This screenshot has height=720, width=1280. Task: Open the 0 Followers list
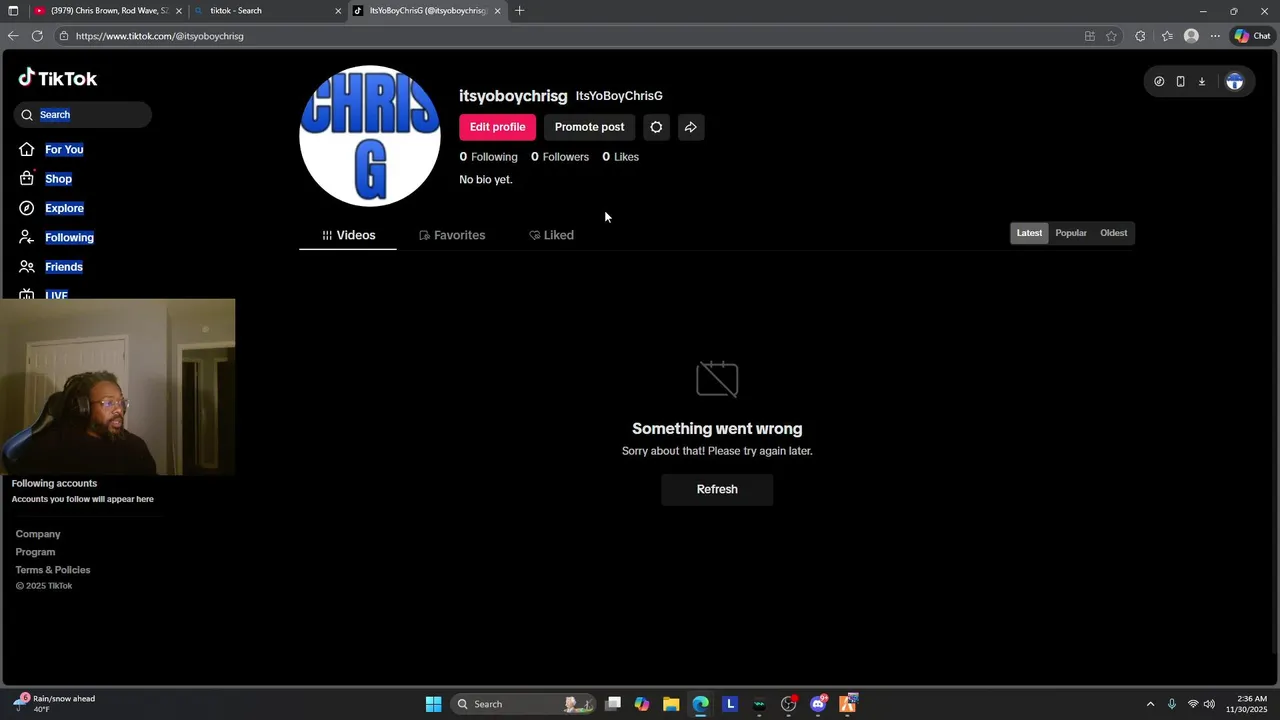point(560,157)
